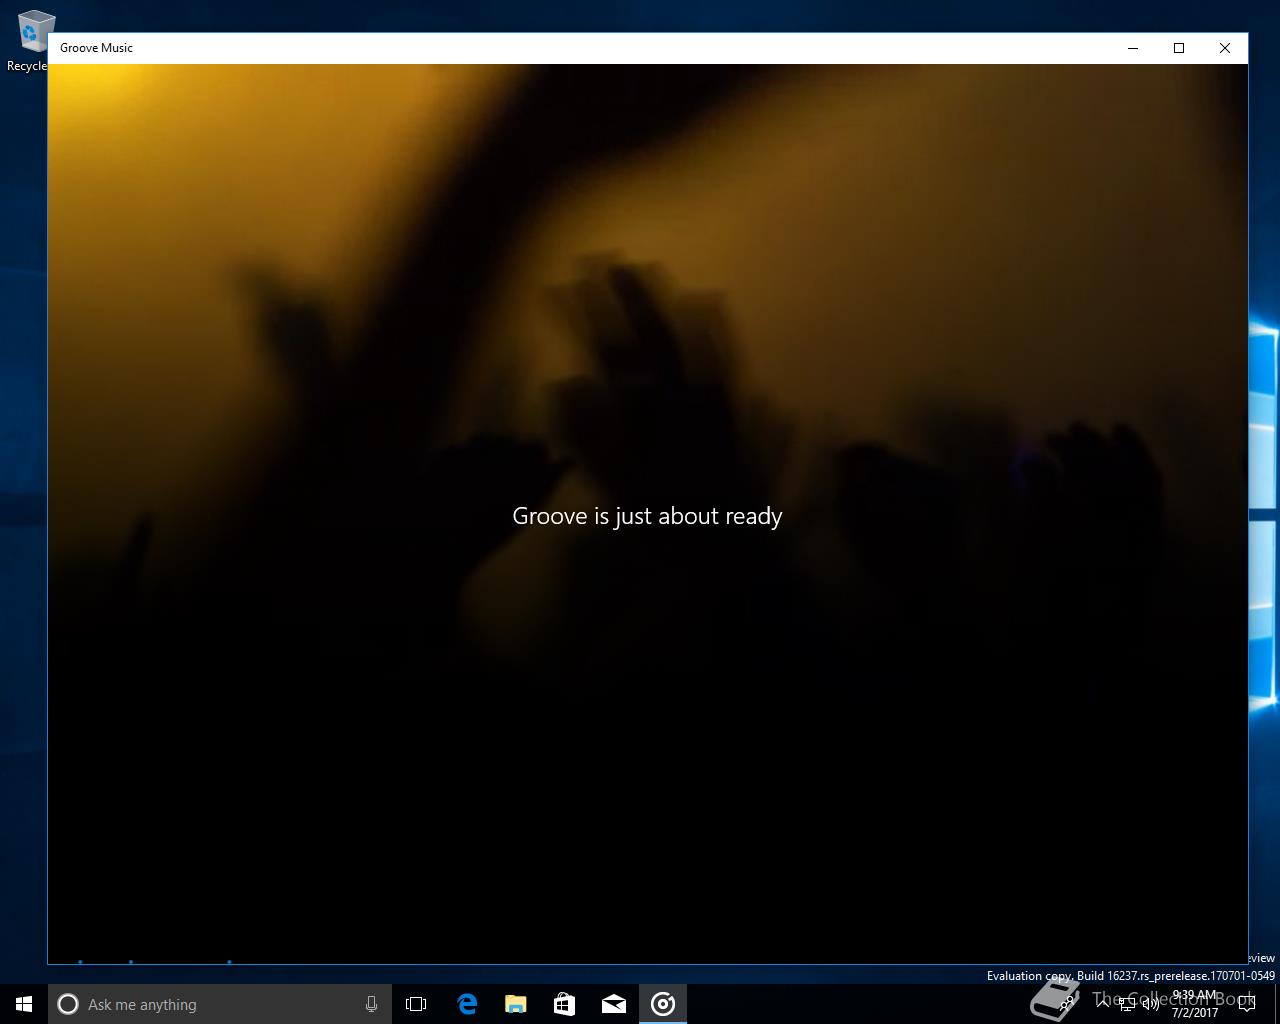1280x1024 pixels.
Task: Maximize the Groove Music window
Action: point(1179,48)
